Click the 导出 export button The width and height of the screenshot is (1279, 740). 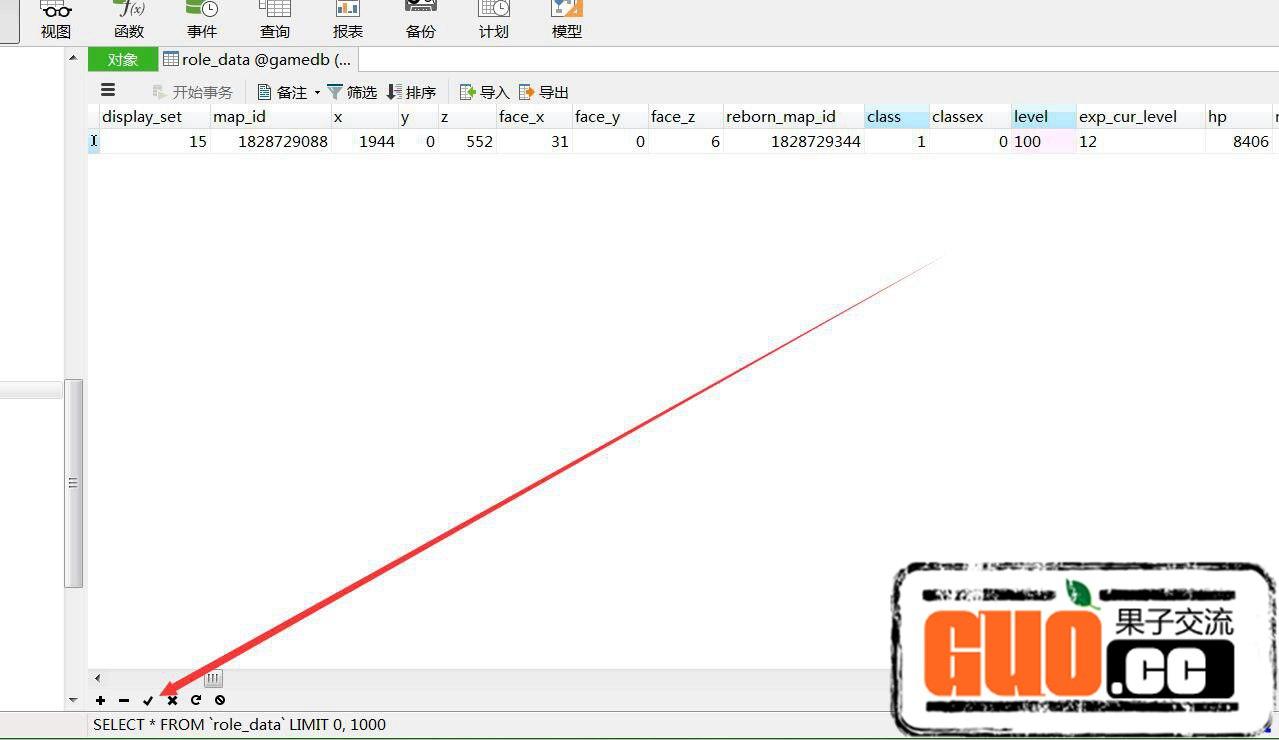coord(543,92)
